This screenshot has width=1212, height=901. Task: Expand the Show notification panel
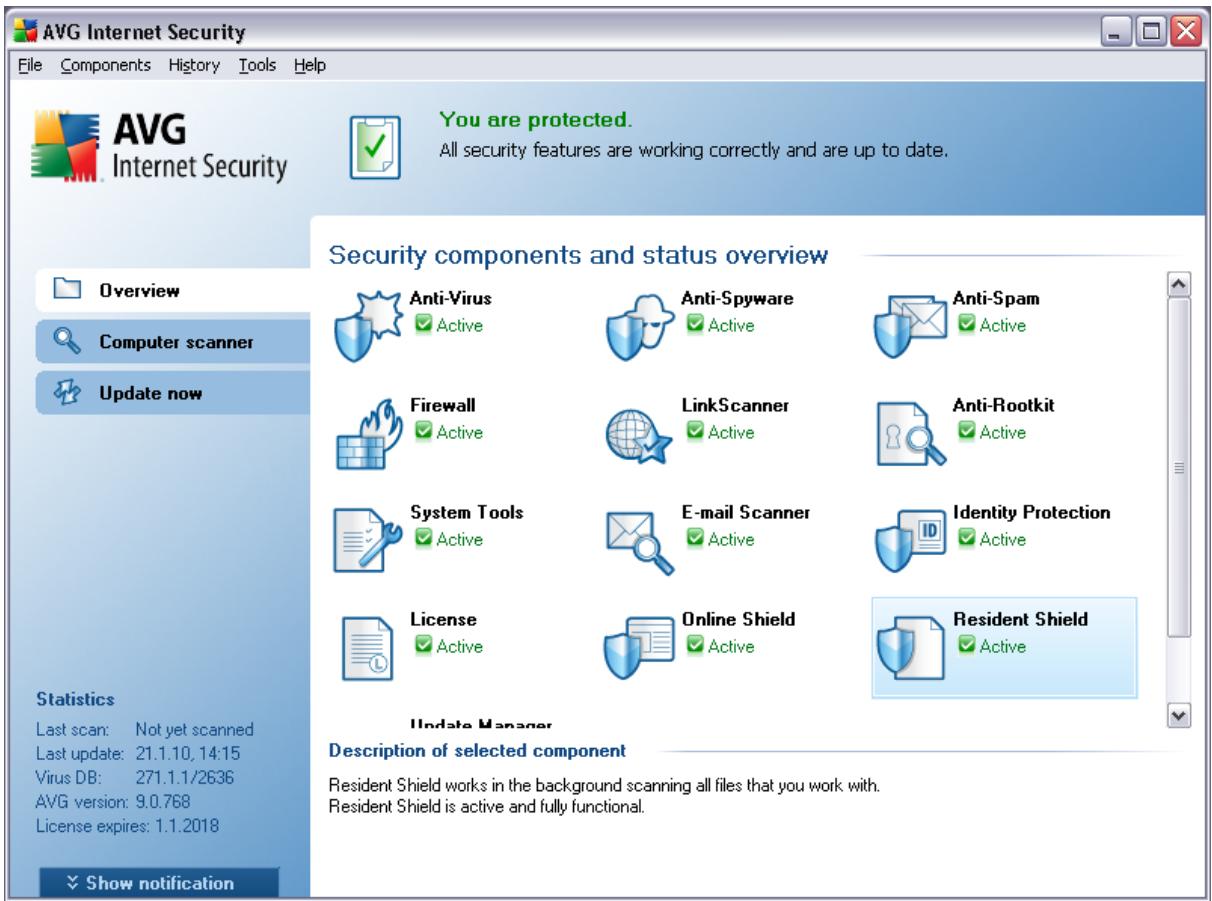click(x=158, y=882)
